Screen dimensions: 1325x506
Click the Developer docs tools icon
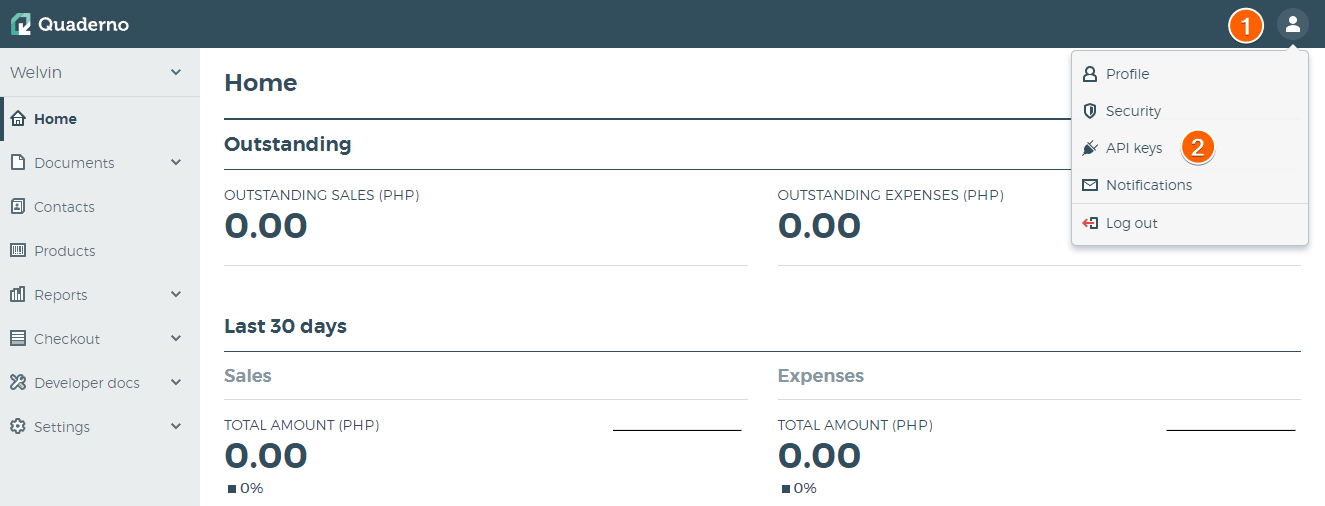(x=17, y=383)
